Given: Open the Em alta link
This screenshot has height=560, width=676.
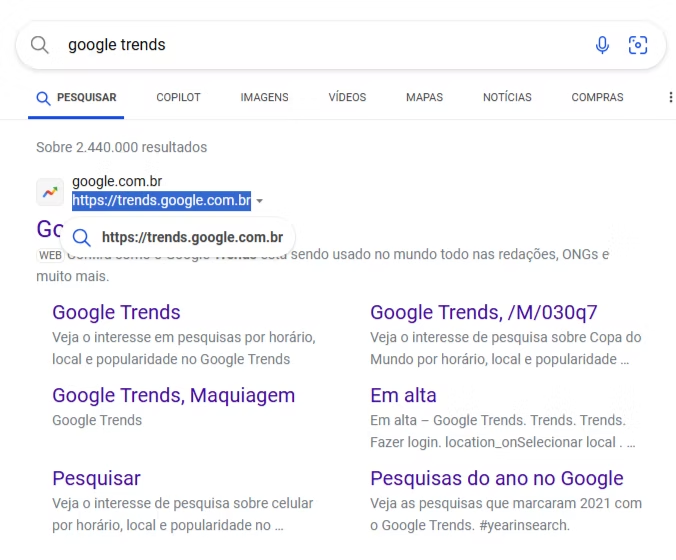Looking at the screenshot, I should 404,395.
